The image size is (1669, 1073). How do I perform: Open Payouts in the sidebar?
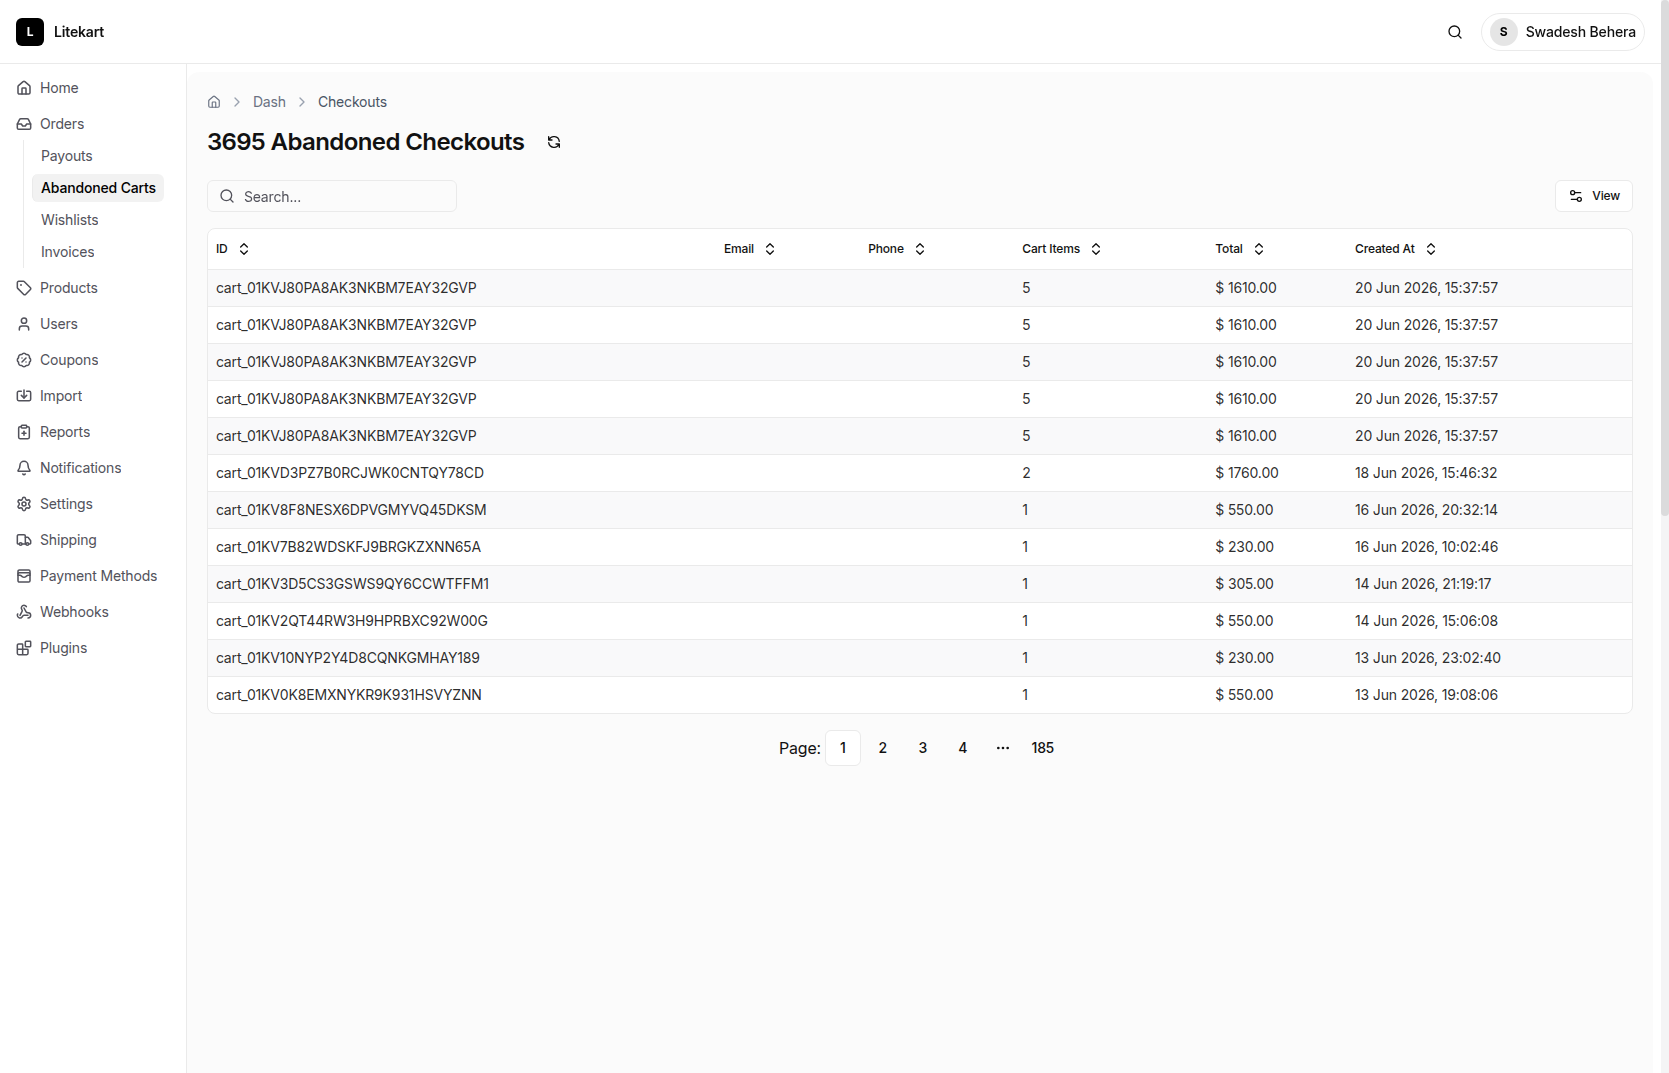point(67,156)
